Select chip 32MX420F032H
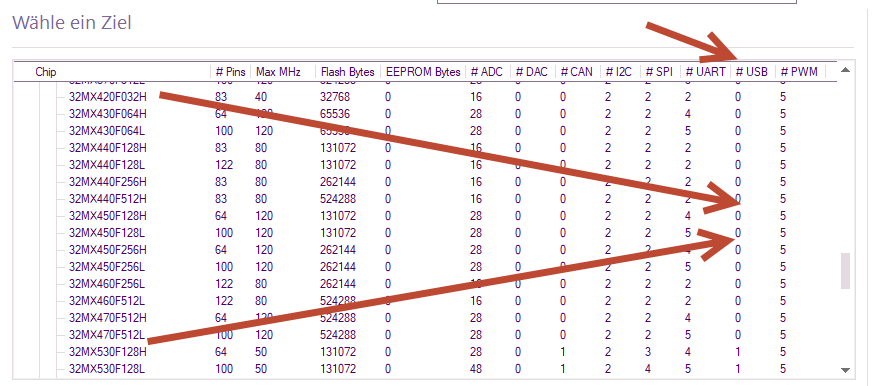This screenshot has width=872, height=386. pyautogui.click(x=108, y=97)
